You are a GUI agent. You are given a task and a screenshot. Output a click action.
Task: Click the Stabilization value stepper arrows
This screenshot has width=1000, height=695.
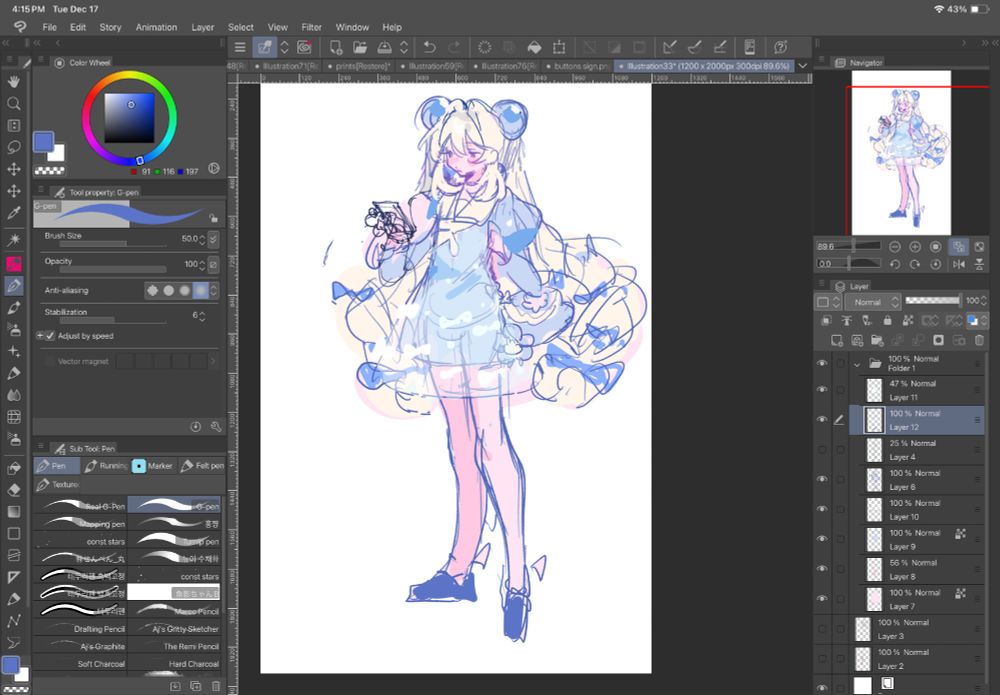(x=202, y=315)
